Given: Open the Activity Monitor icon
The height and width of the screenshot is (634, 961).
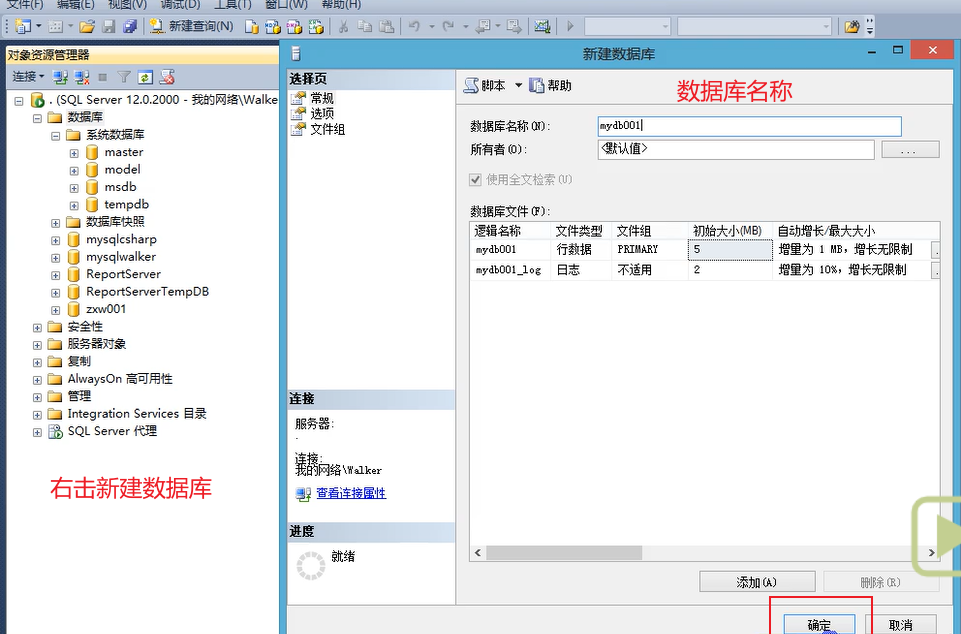Looking at the screenshot, I should coord(542,26).
